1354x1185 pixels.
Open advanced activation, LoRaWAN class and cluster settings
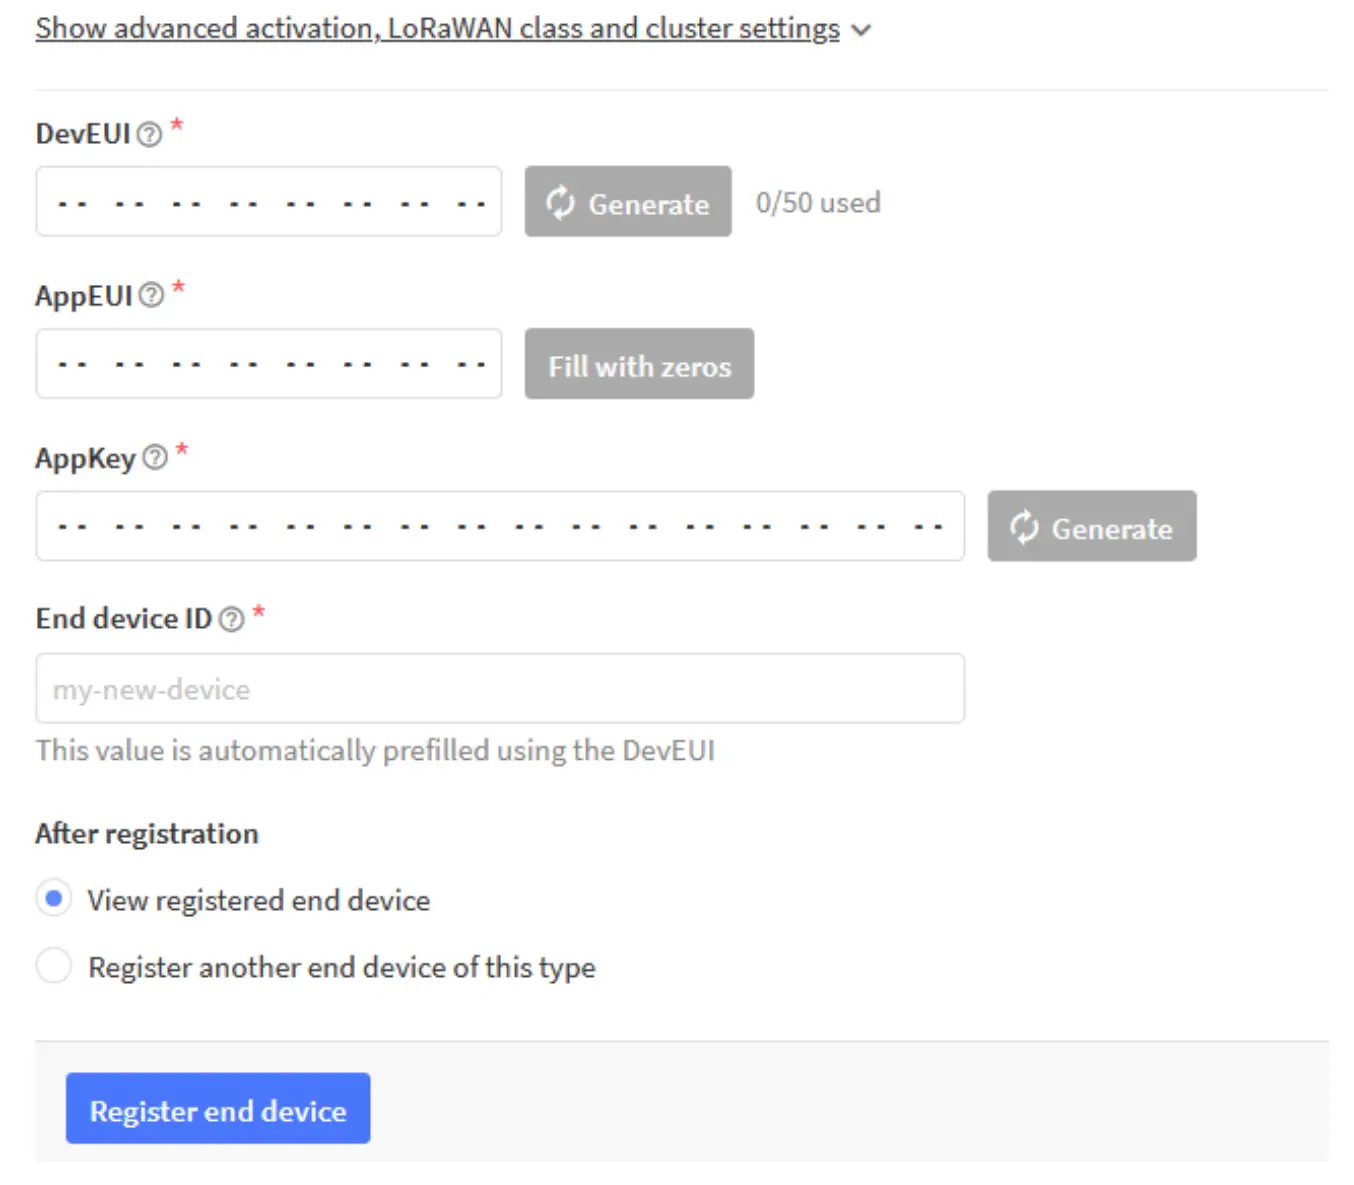437,28
